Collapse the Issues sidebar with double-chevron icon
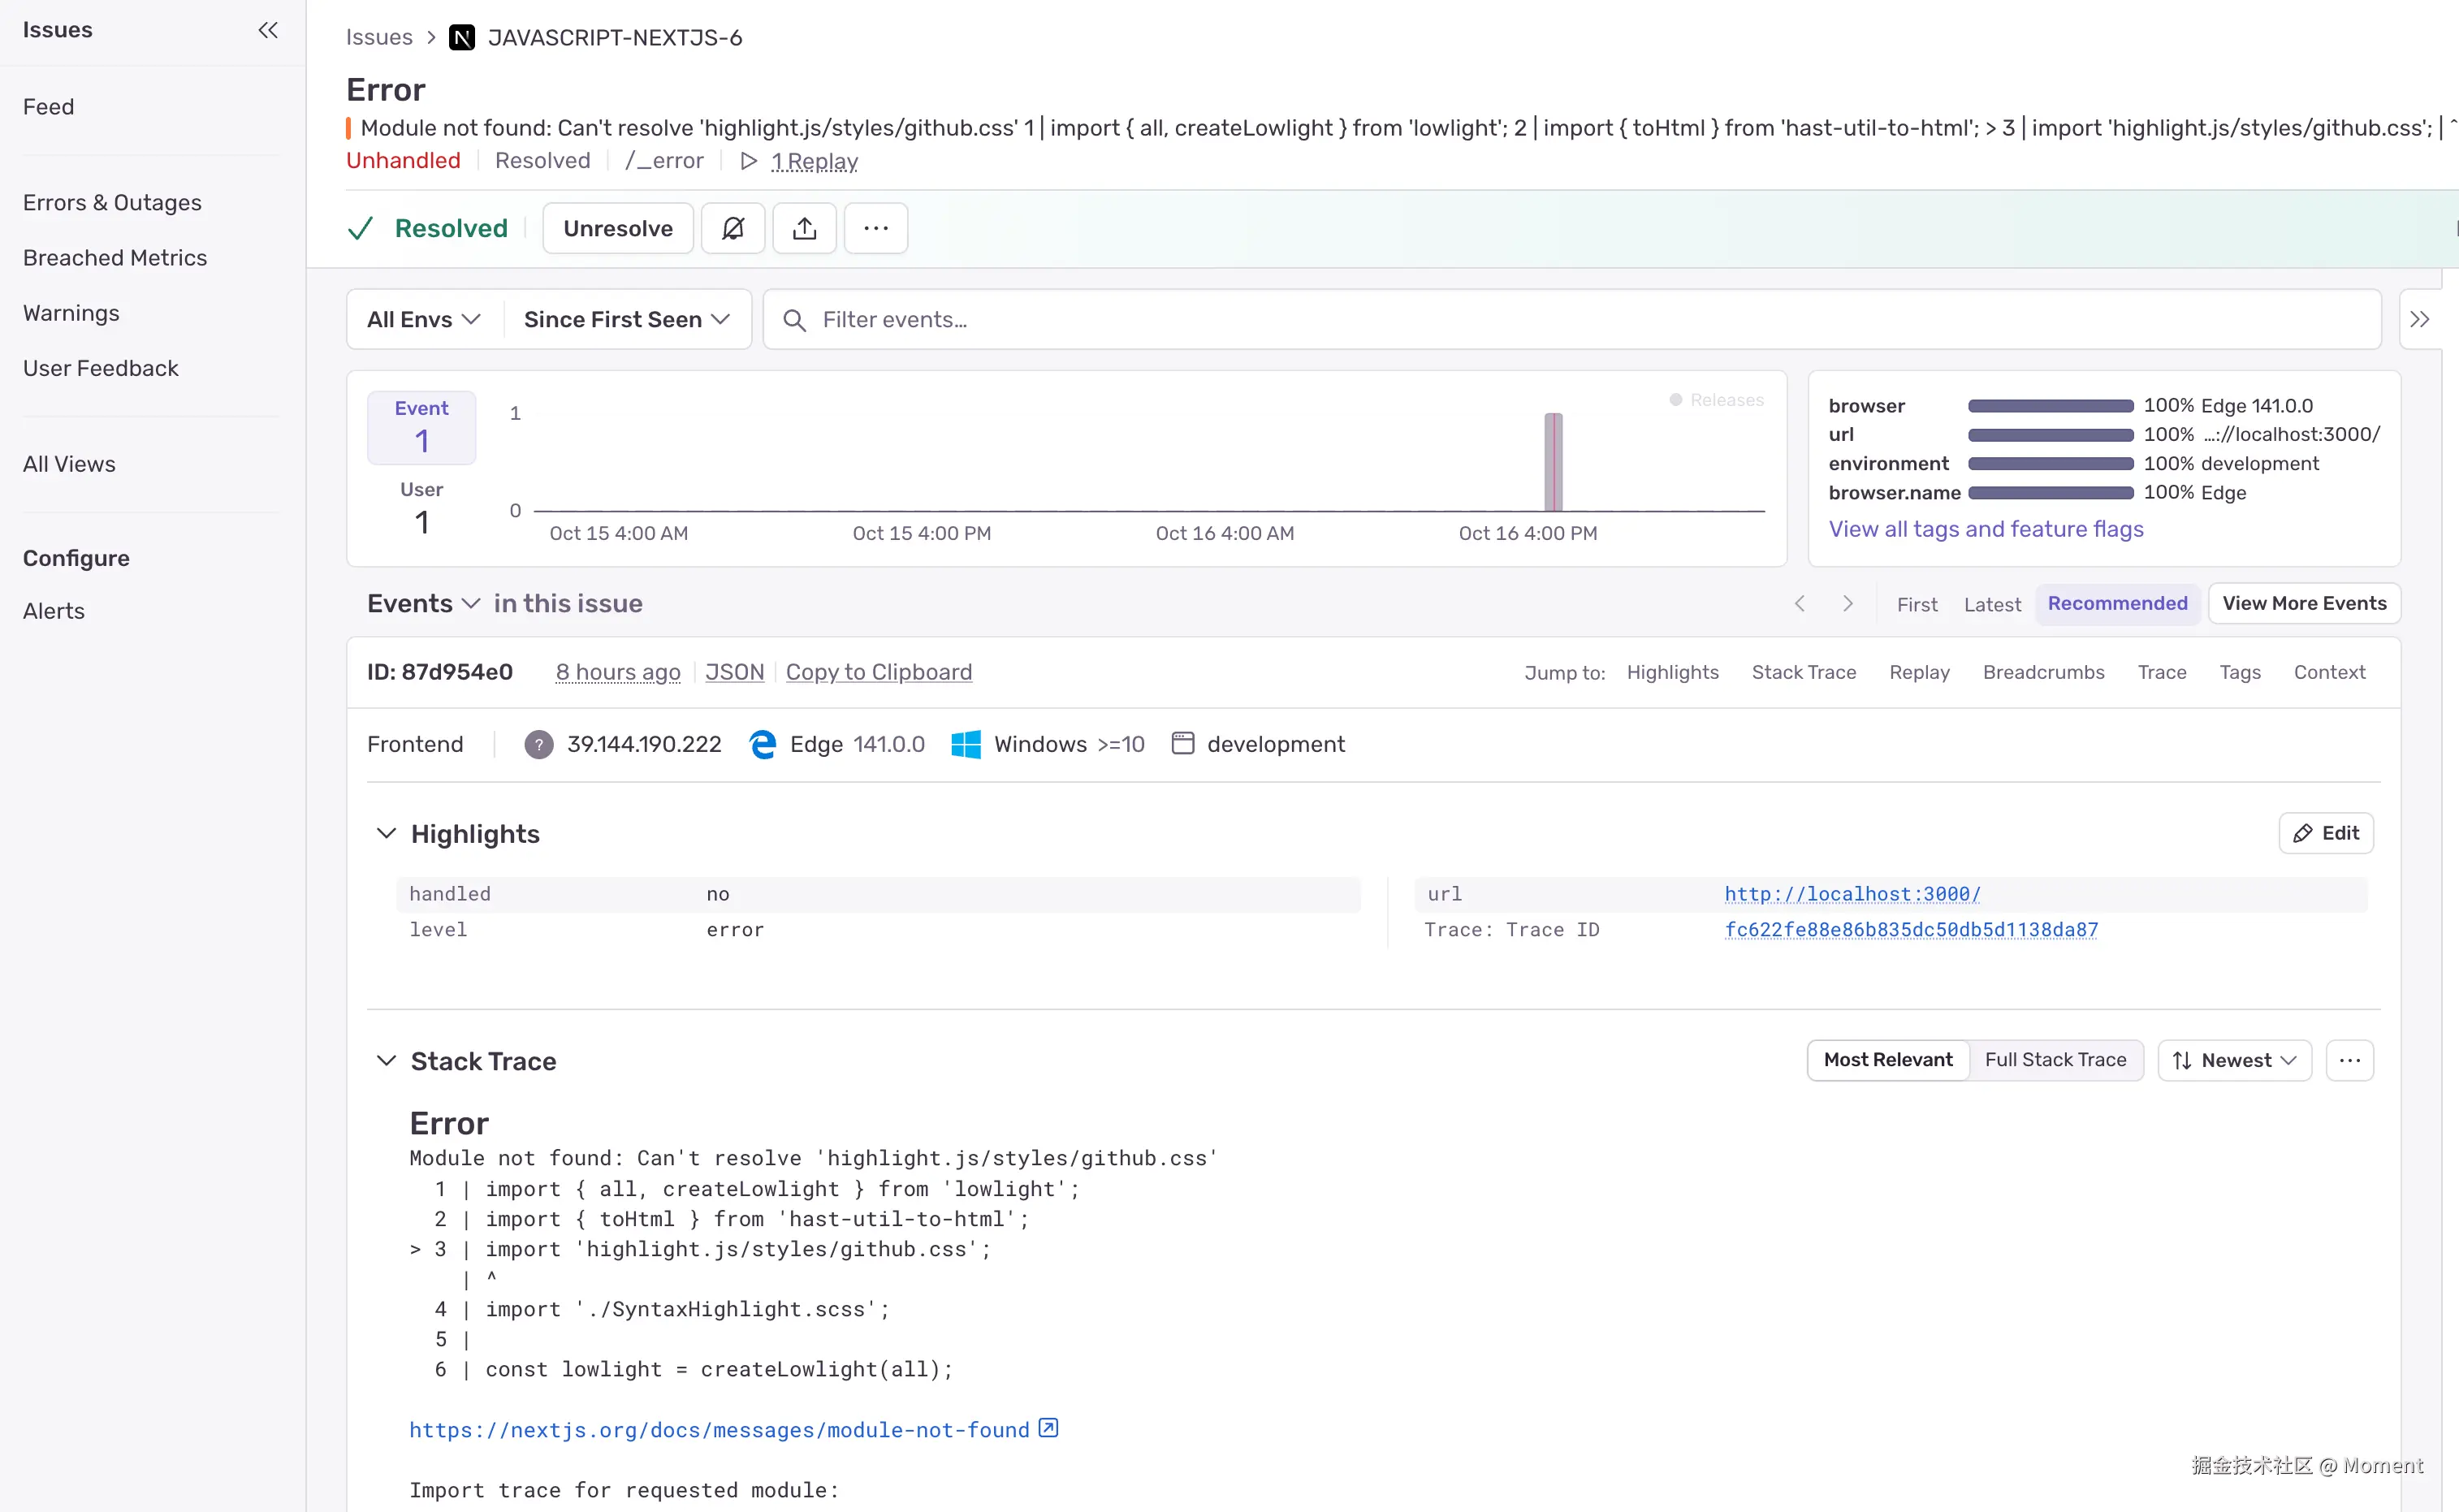 pos(268,30)
